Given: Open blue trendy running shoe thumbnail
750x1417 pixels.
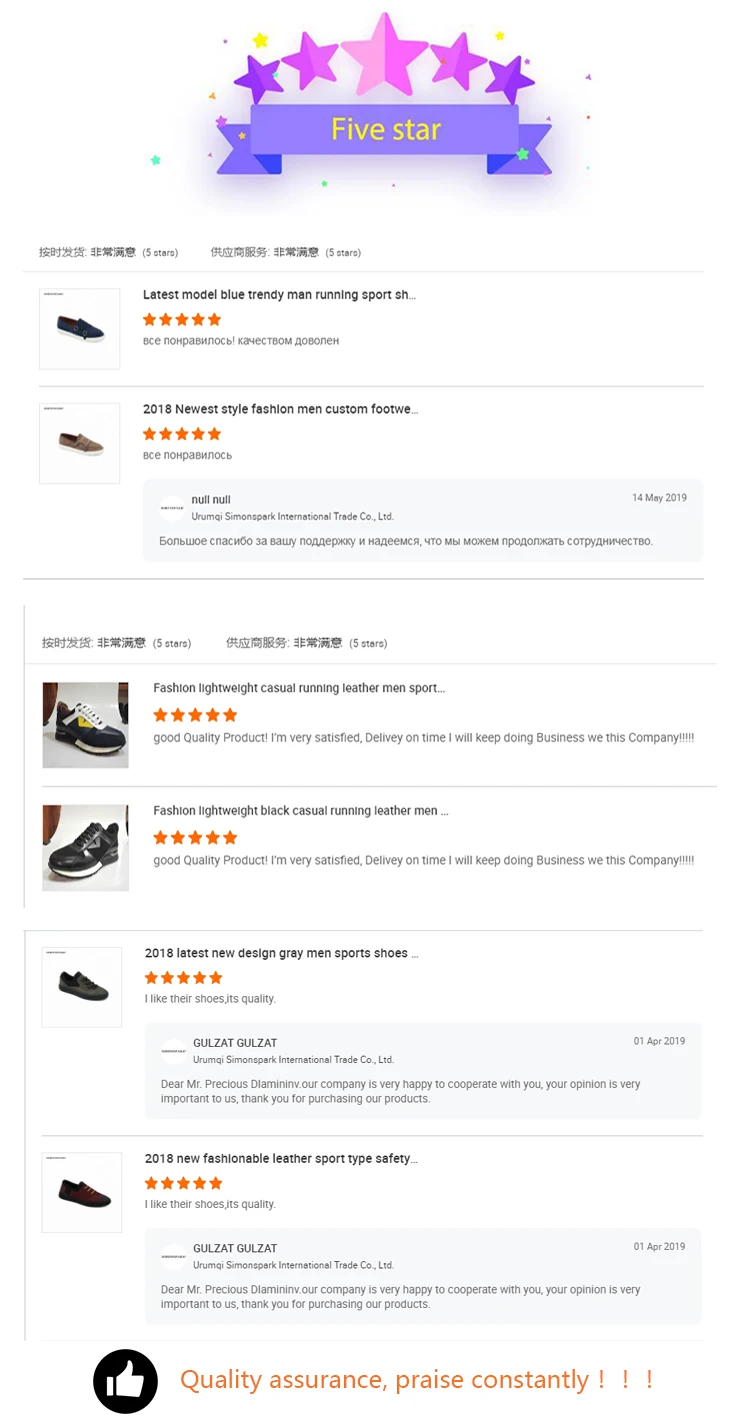Looking at the screenshot, I should [79, 329].
